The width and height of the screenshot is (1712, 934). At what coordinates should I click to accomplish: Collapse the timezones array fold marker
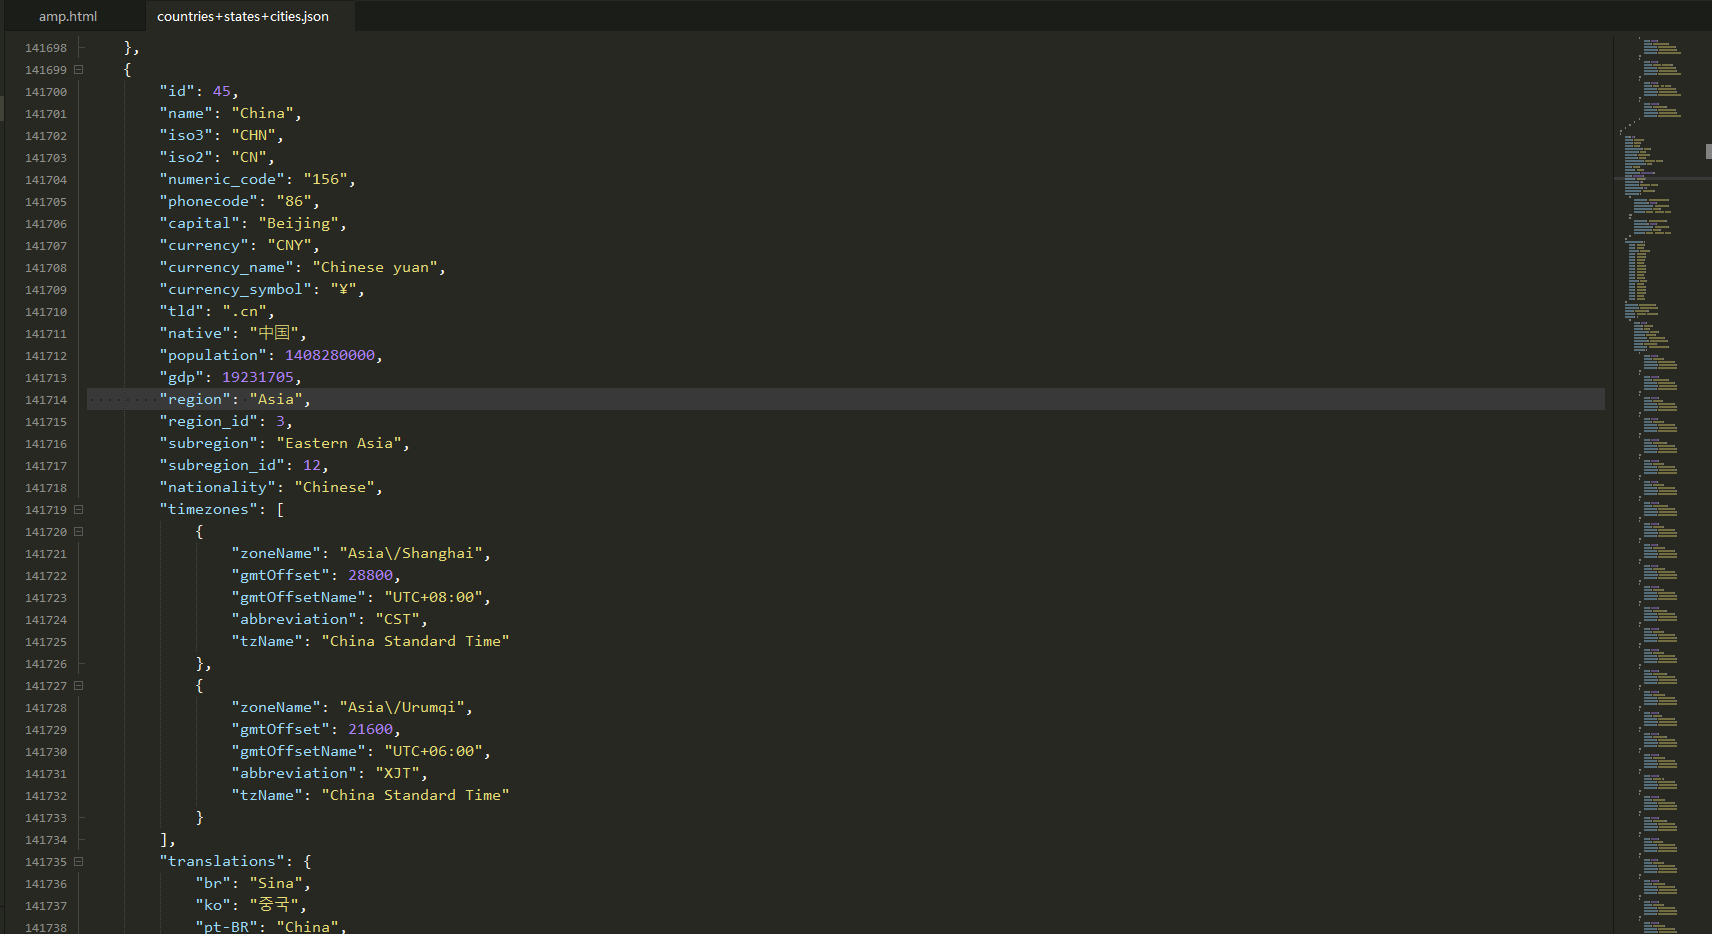point(78,509)
